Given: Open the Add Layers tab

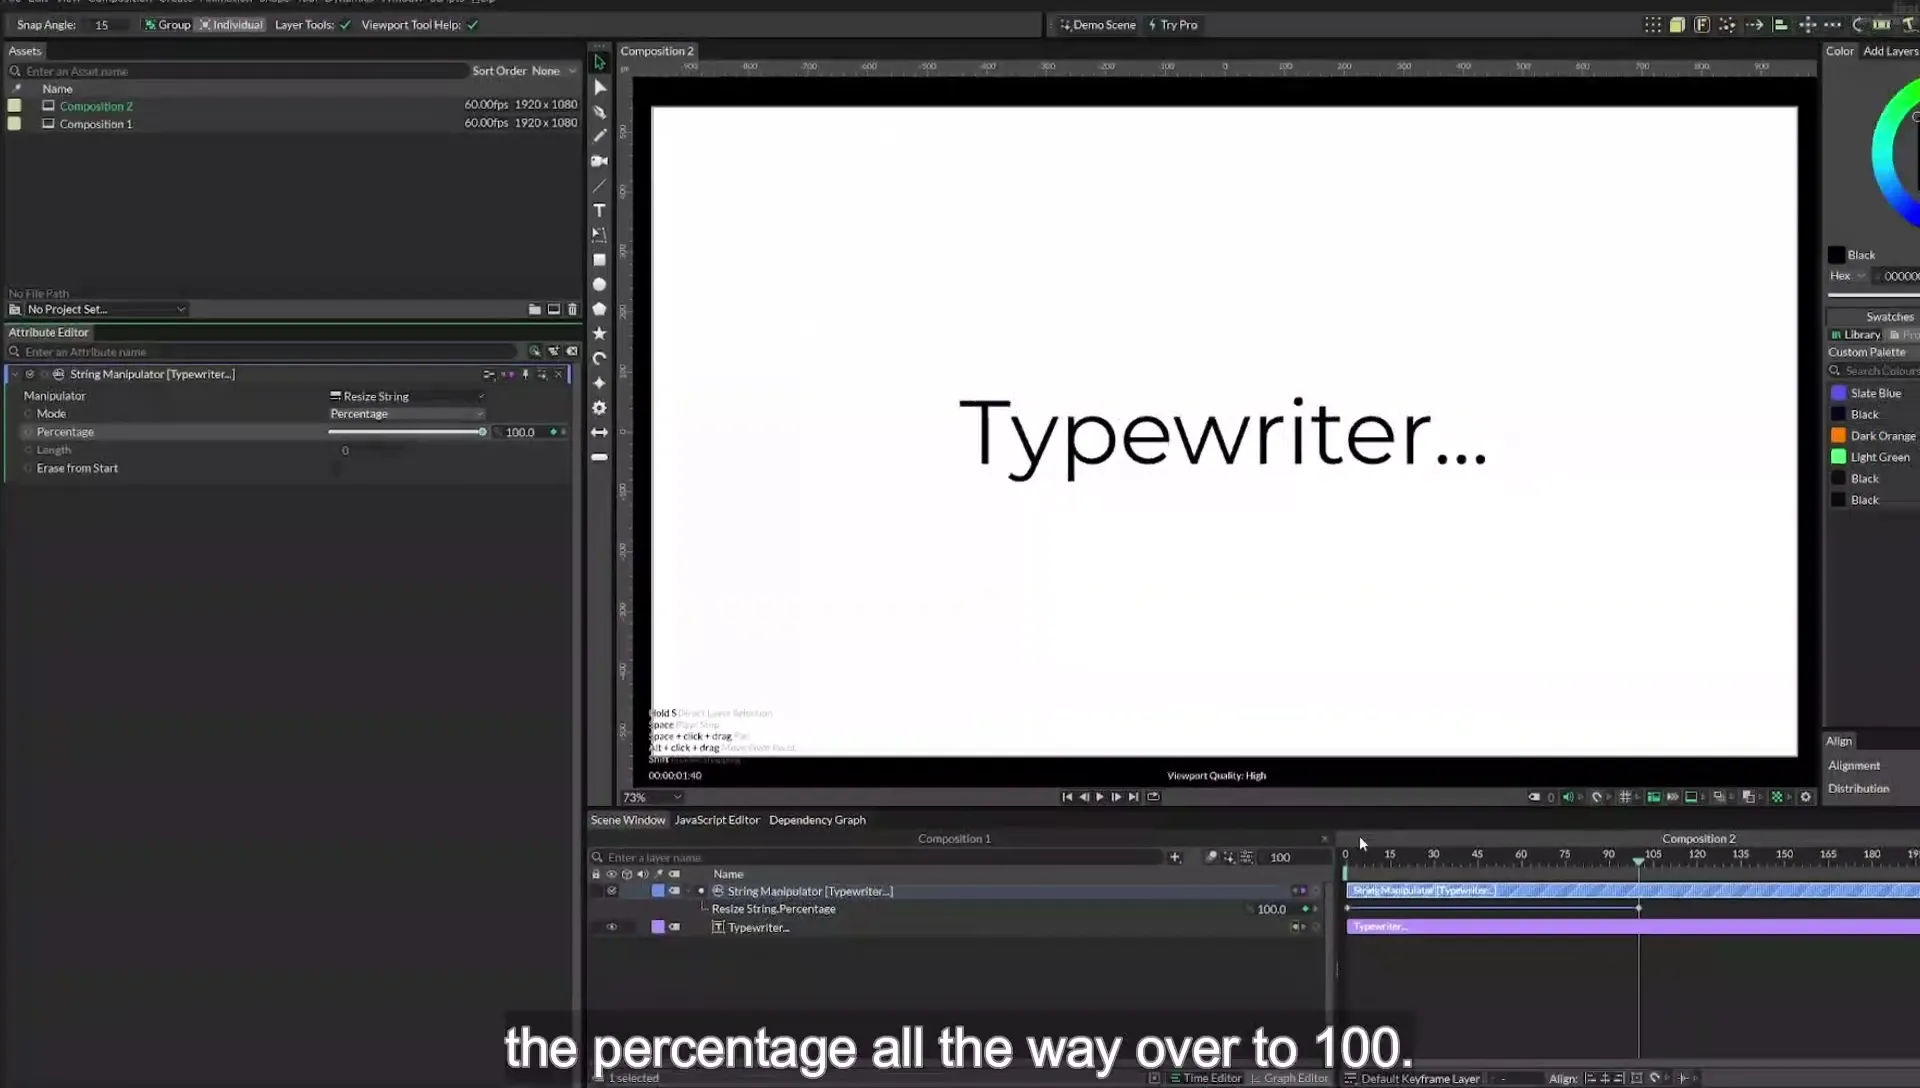Looking at the screenshot, I should coord(1890,51).
